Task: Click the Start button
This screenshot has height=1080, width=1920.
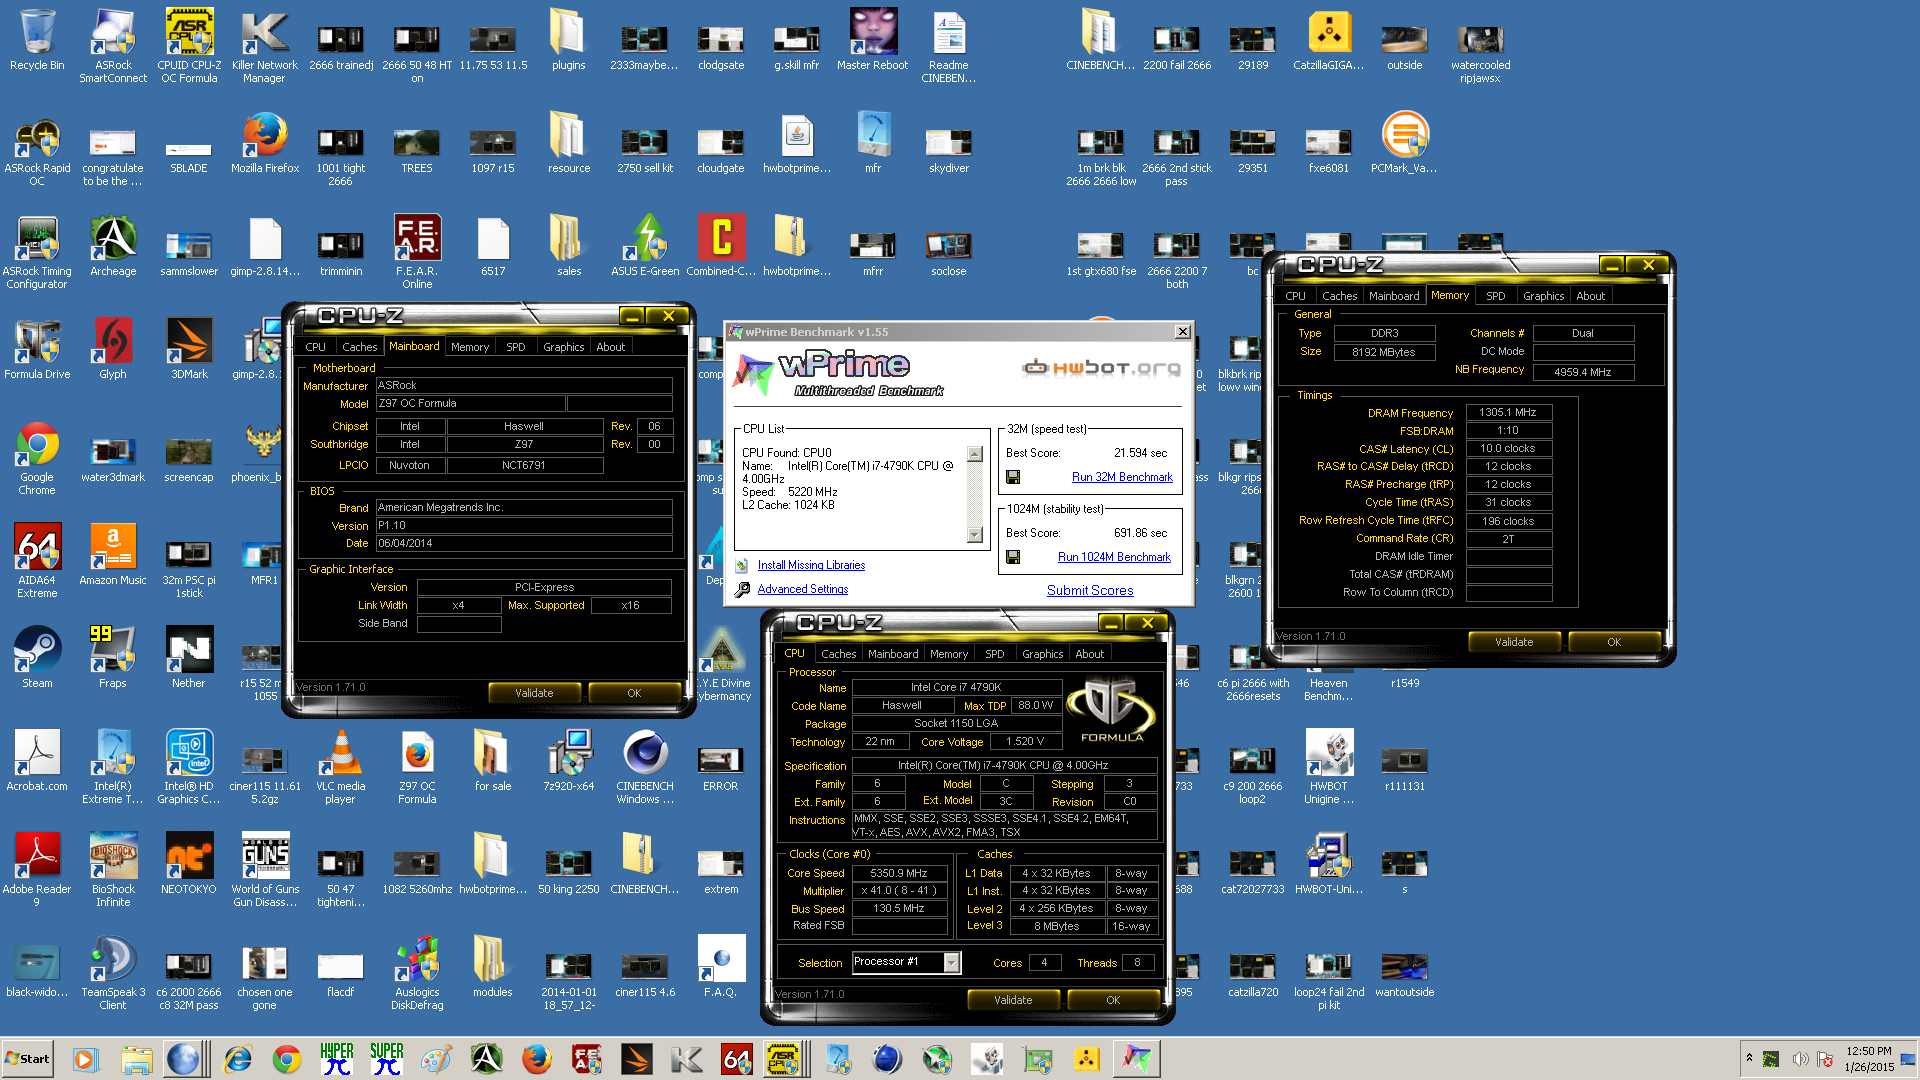Action: [27, 1058]
